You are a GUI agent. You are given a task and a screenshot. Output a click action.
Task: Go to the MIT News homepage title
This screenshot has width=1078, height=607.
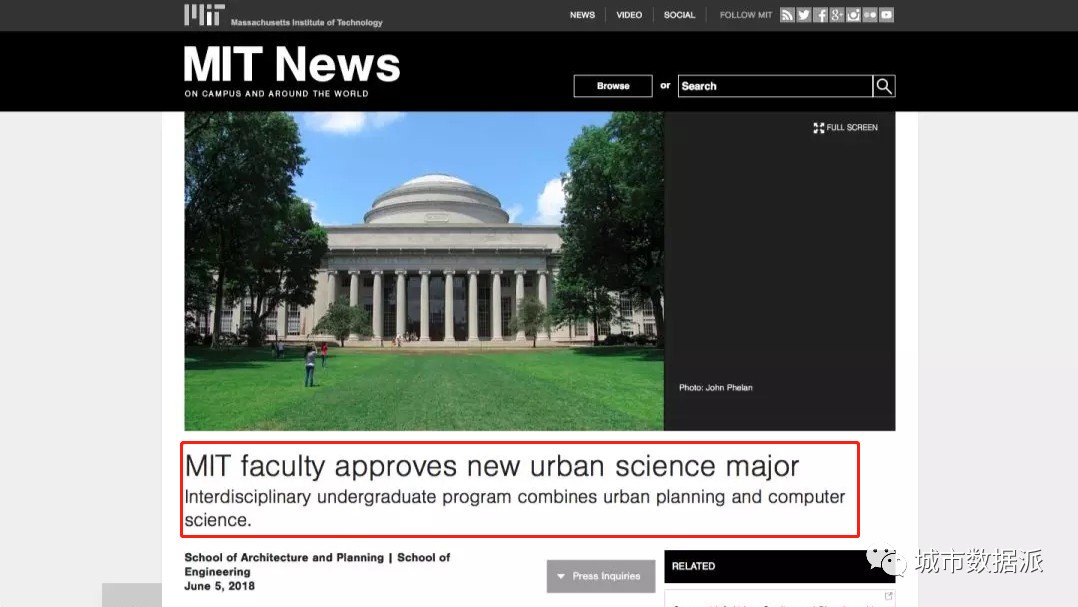(292, 65)
